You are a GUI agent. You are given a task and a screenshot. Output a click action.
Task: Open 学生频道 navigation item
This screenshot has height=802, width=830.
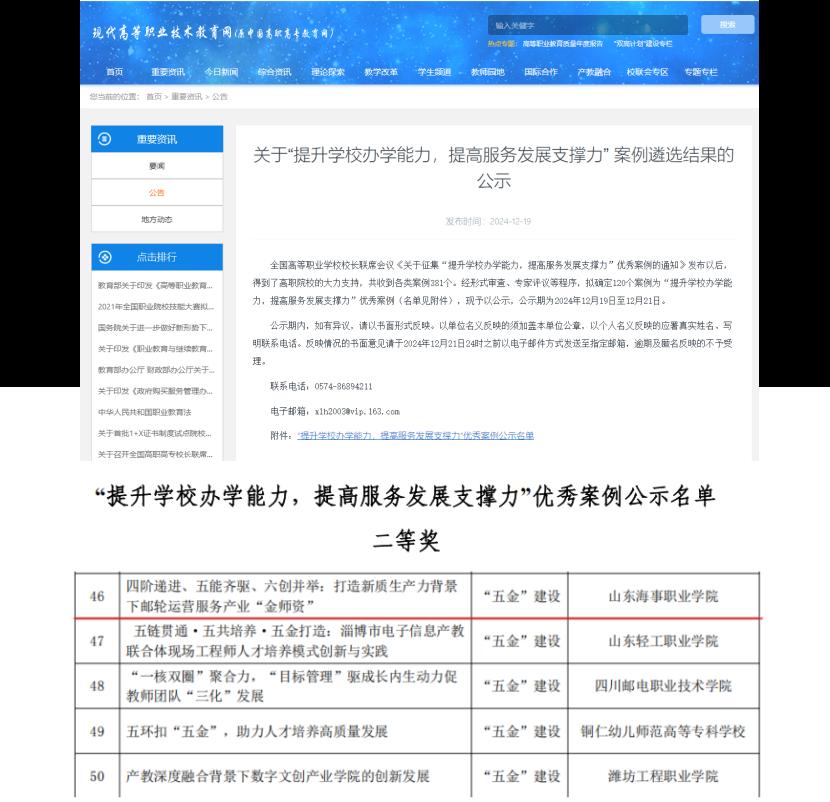click(x=435, y=72)
